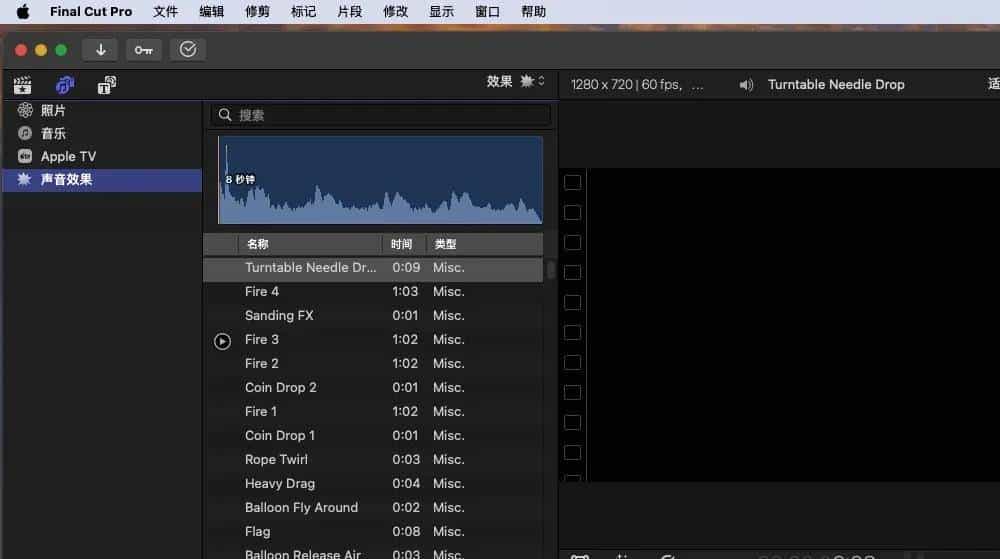Select the Fire 1 sound effect
Image resolution: width=1000 pixels, height=559 pixels.
373,412
